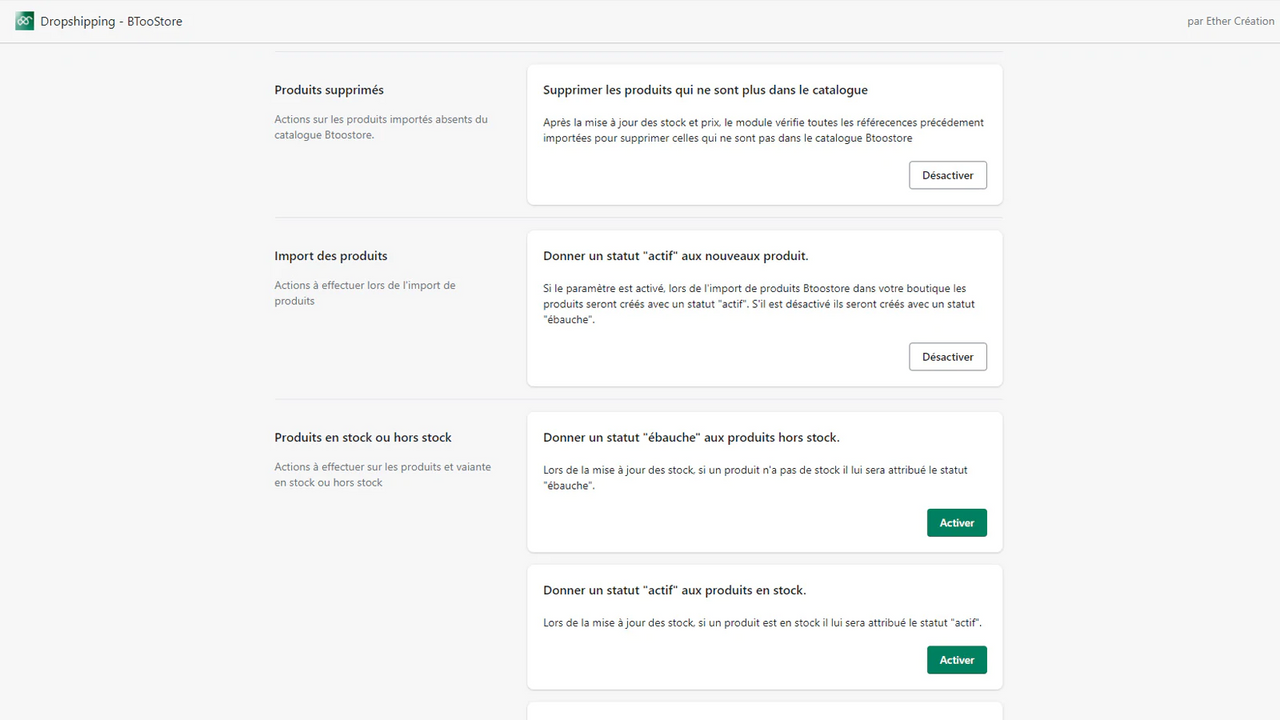This screenshot has width=1280, height=720.
Task: Select the "Import des produits" section heading
Action: pos(331,255)
